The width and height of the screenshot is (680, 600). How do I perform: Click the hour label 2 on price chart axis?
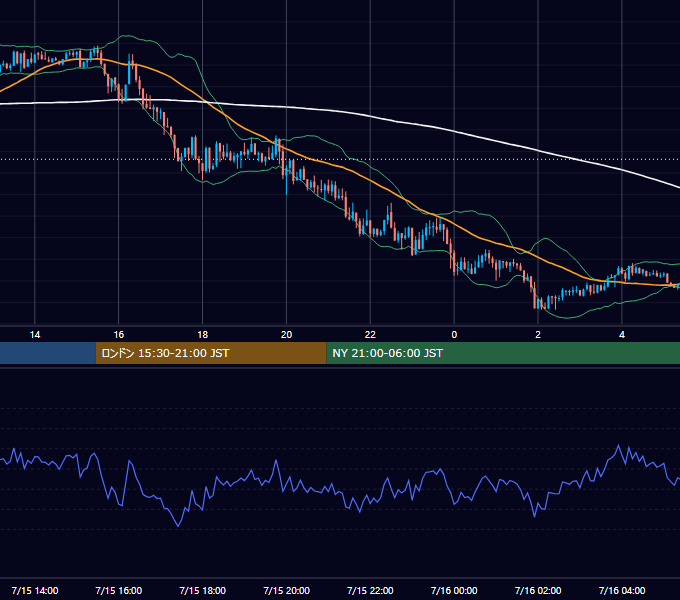[x=538, y=335]
